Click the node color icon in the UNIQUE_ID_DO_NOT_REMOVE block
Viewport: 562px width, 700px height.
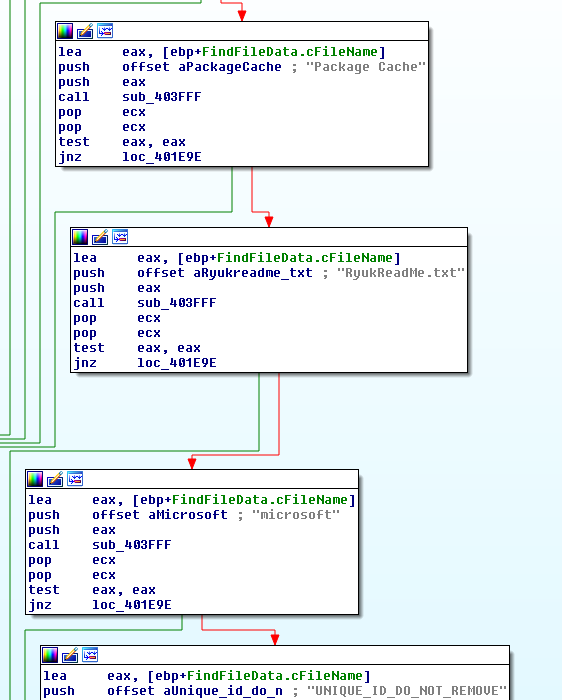(50, 655)
